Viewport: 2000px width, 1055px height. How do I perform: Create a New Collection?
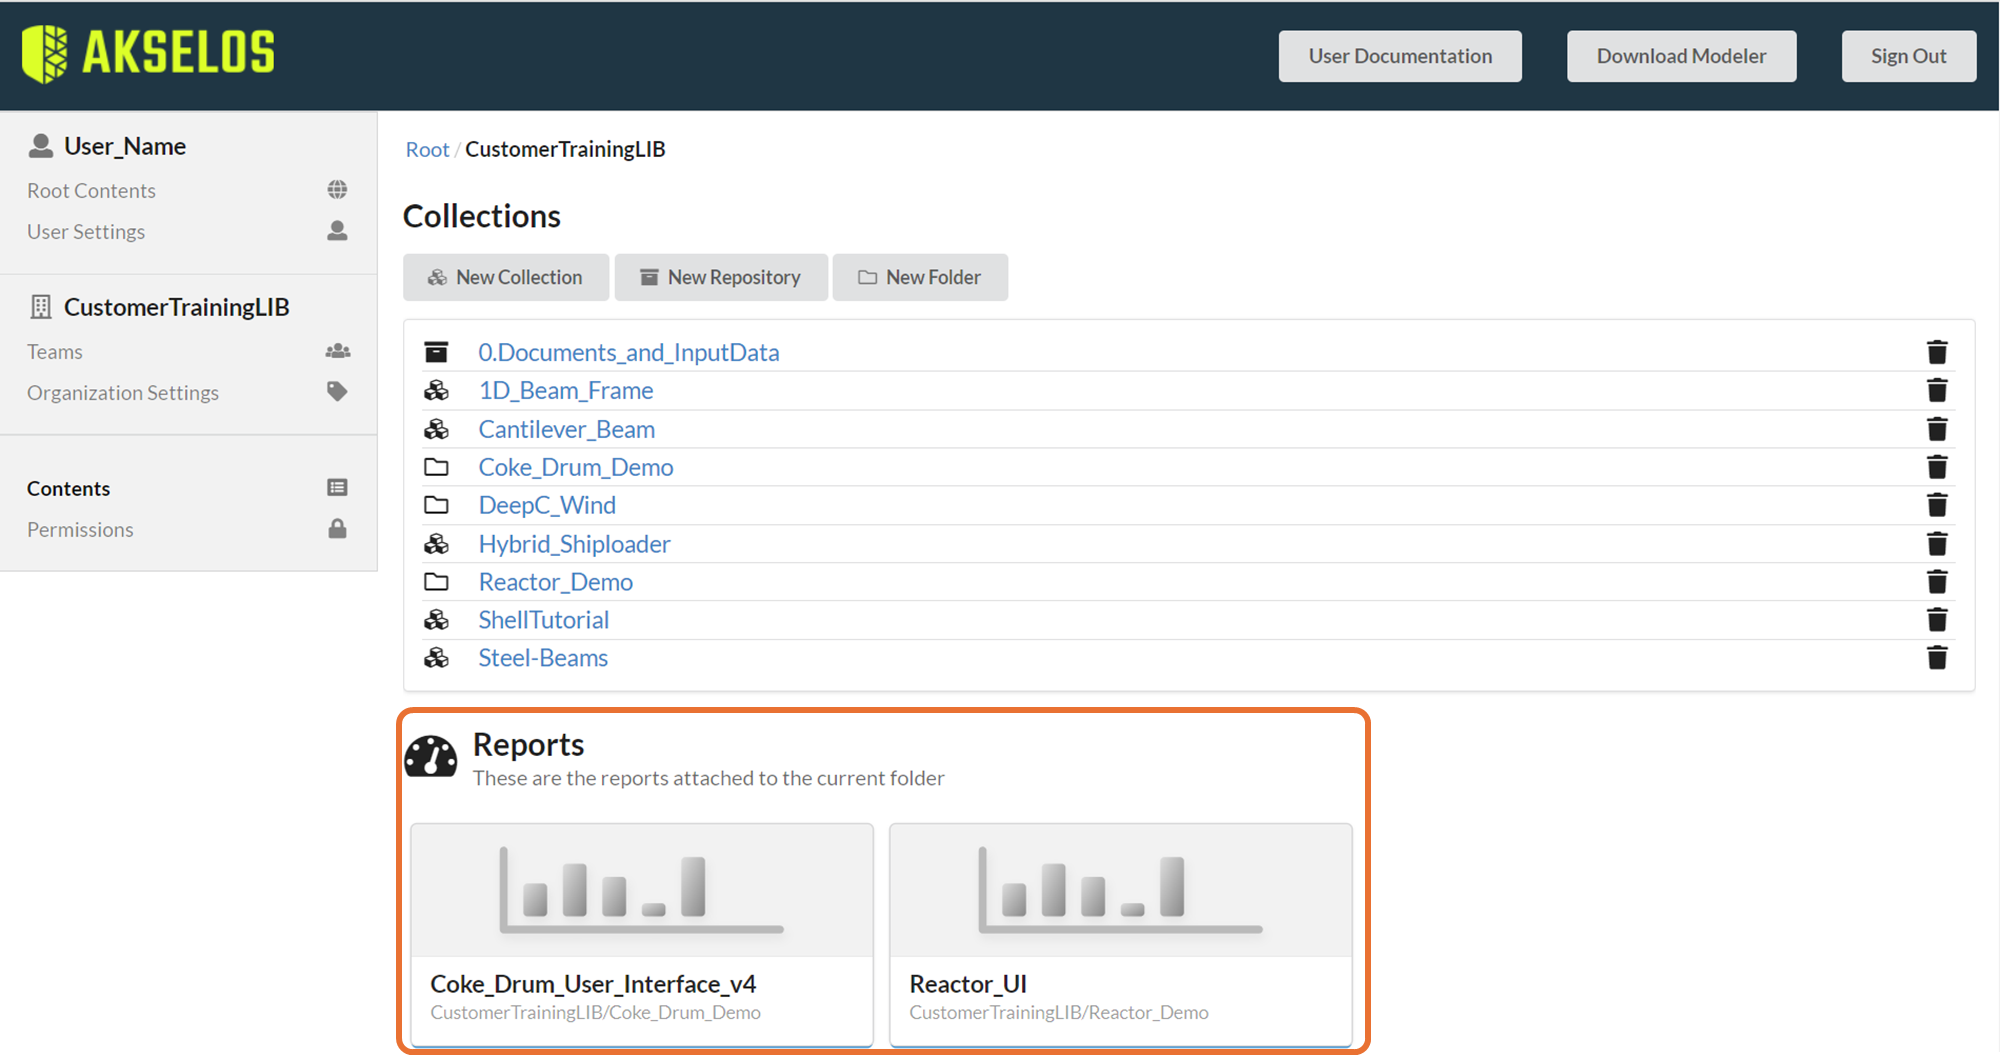pyautogui.click(x=506, y=277)
